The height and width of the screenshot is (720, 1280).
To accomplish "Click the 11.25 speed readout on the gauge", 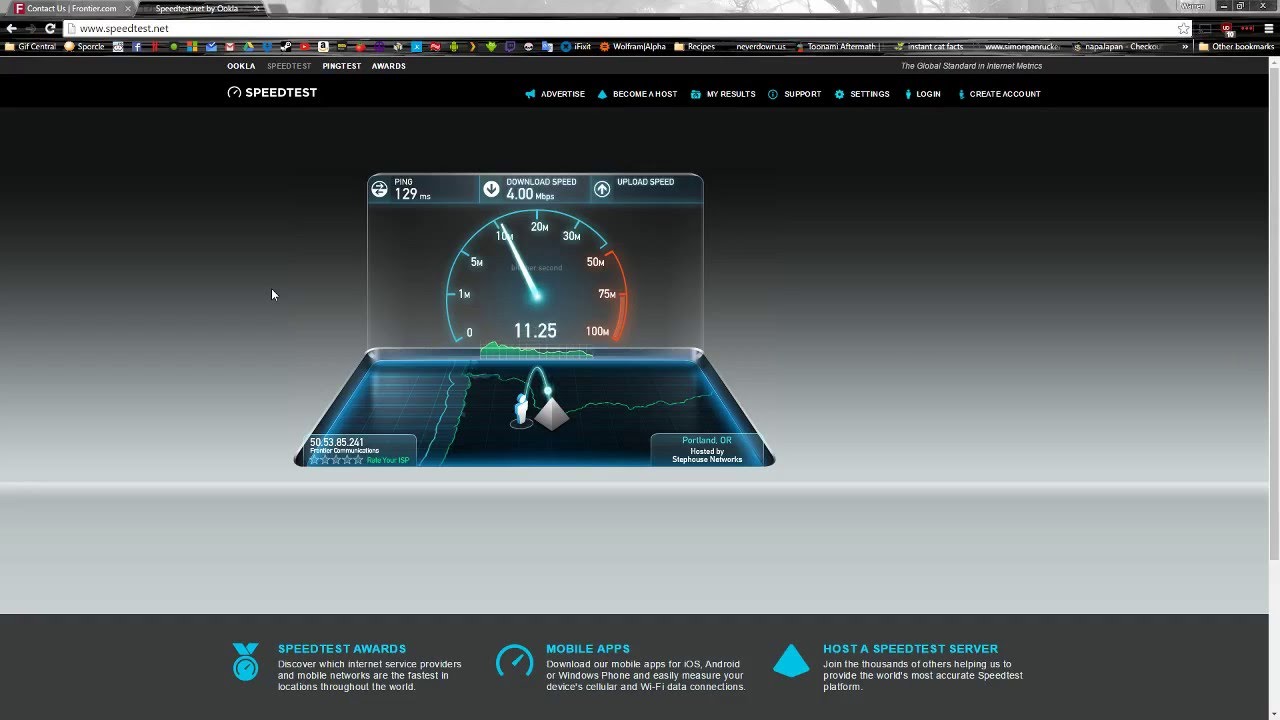I will [535, 331].
